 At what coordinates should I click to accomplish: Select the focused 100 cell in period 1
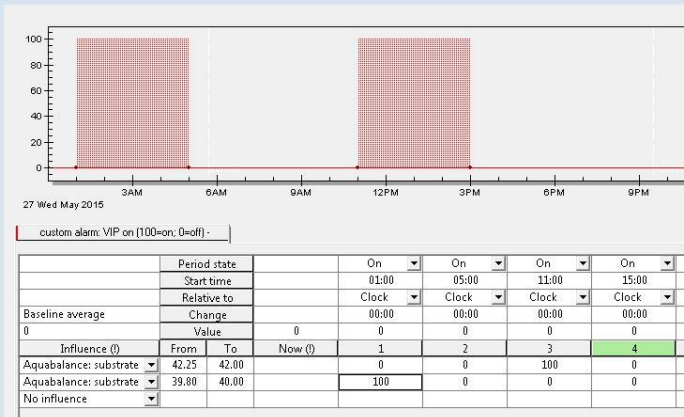tap(380, 382)
